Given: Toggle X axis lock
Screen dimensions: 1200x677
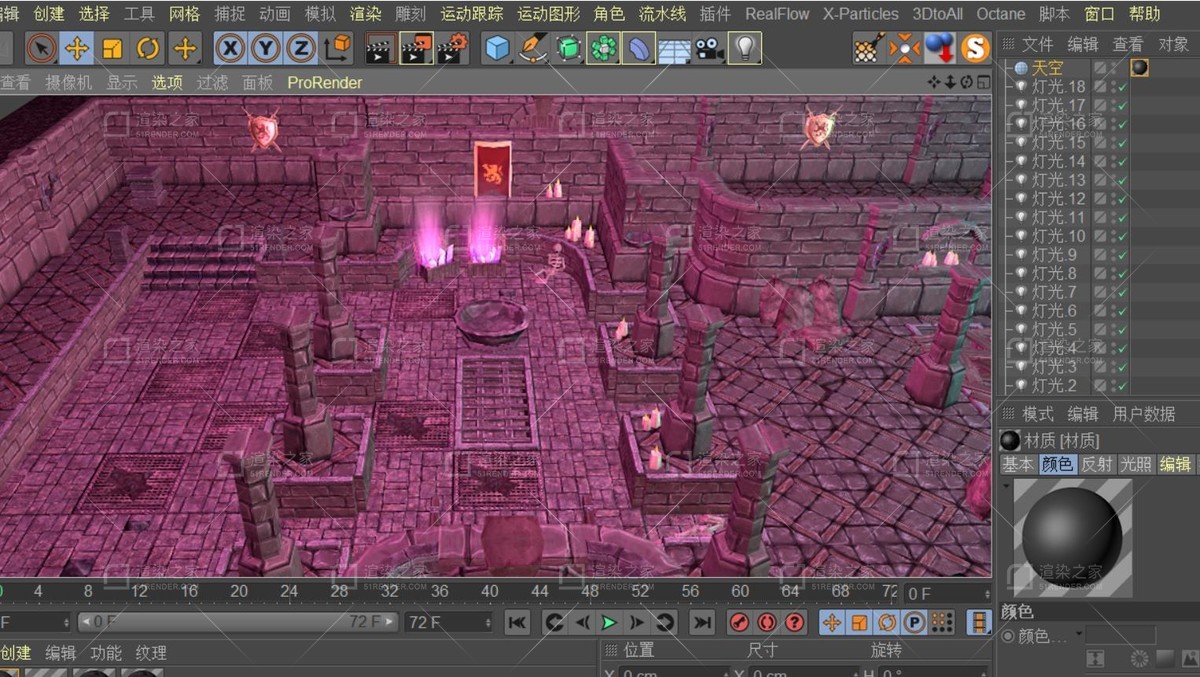Looking at the screenshot, I should point(230,48).
